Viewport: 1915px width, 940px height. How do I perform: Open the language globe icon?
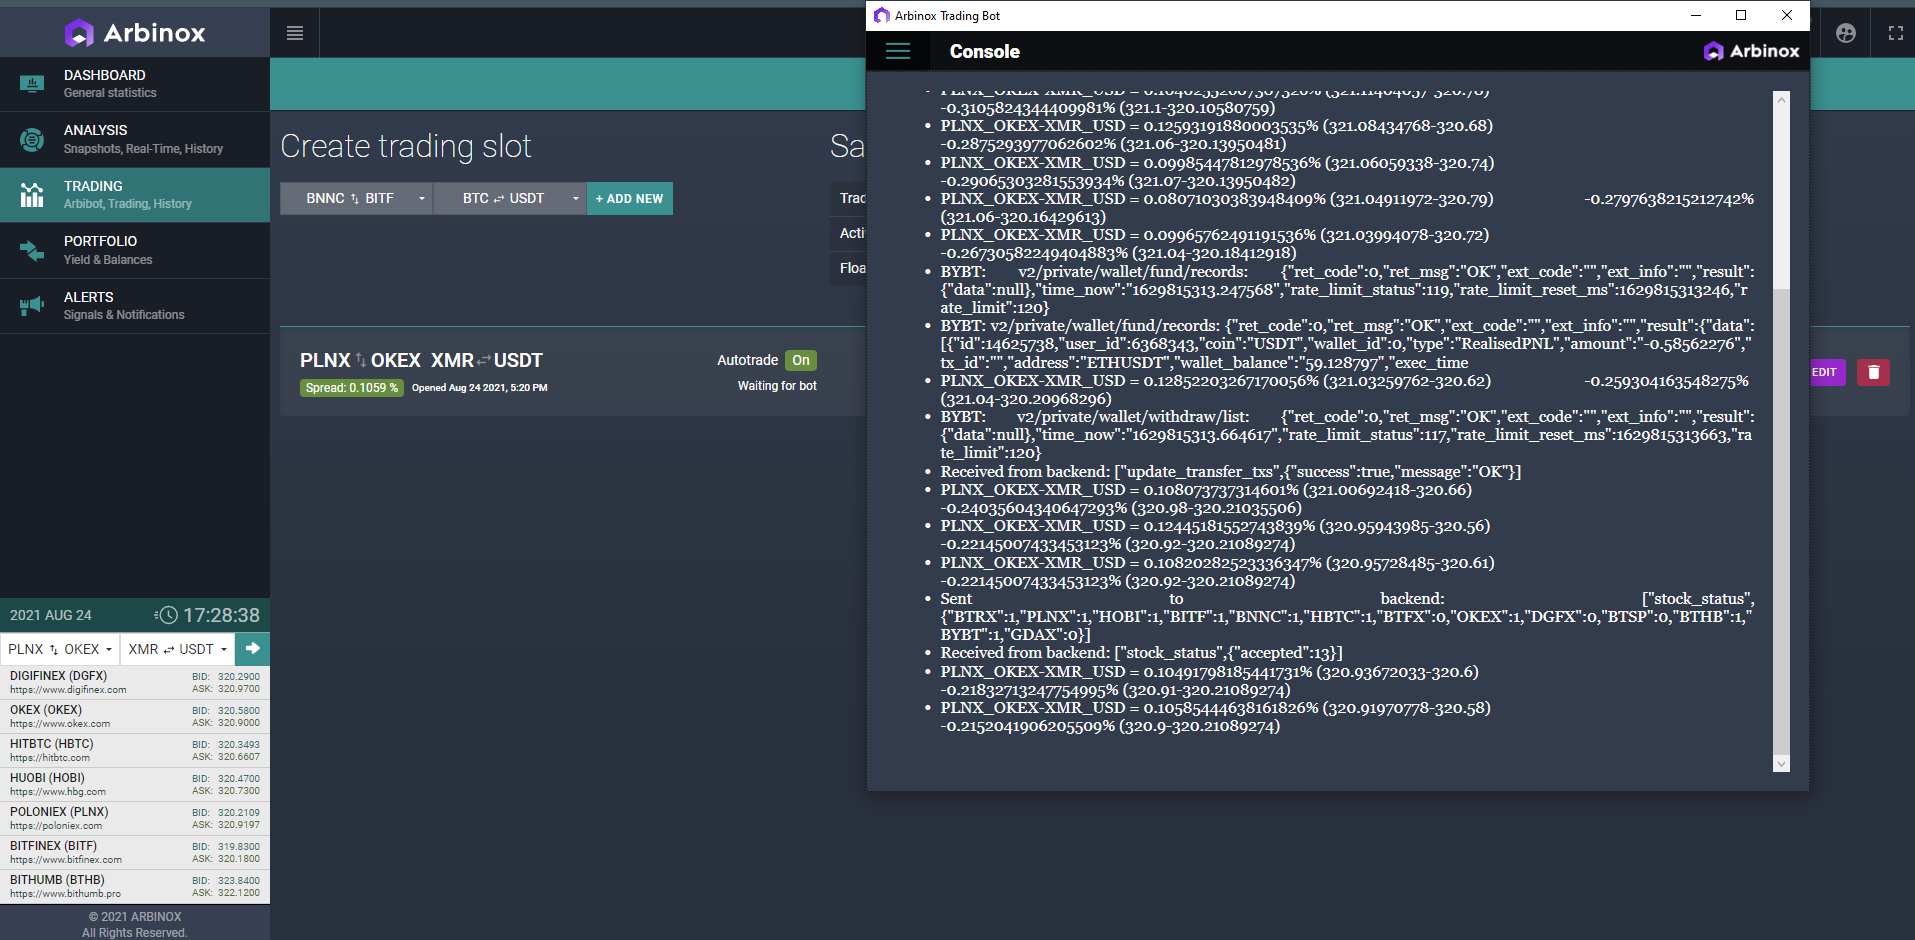1845,32
